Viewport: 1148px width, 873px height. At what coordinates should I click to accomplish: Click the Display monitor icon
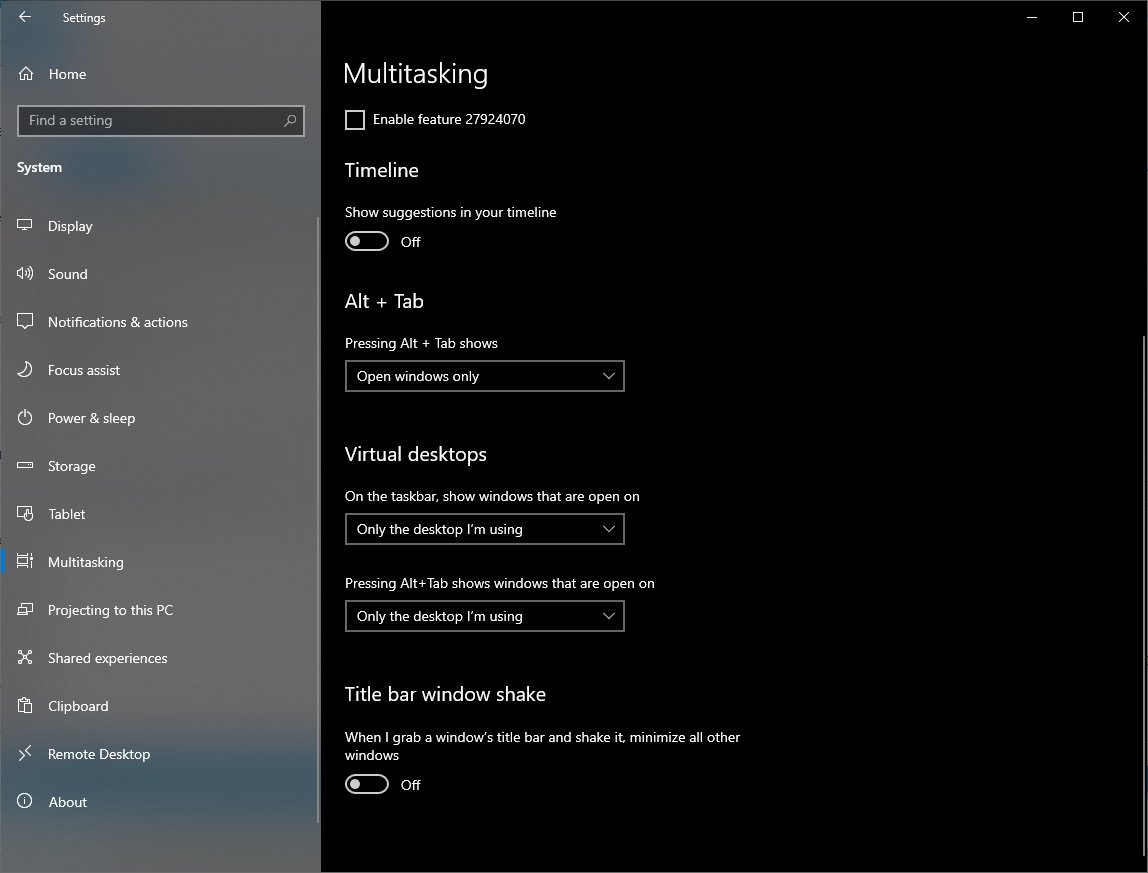26,226
